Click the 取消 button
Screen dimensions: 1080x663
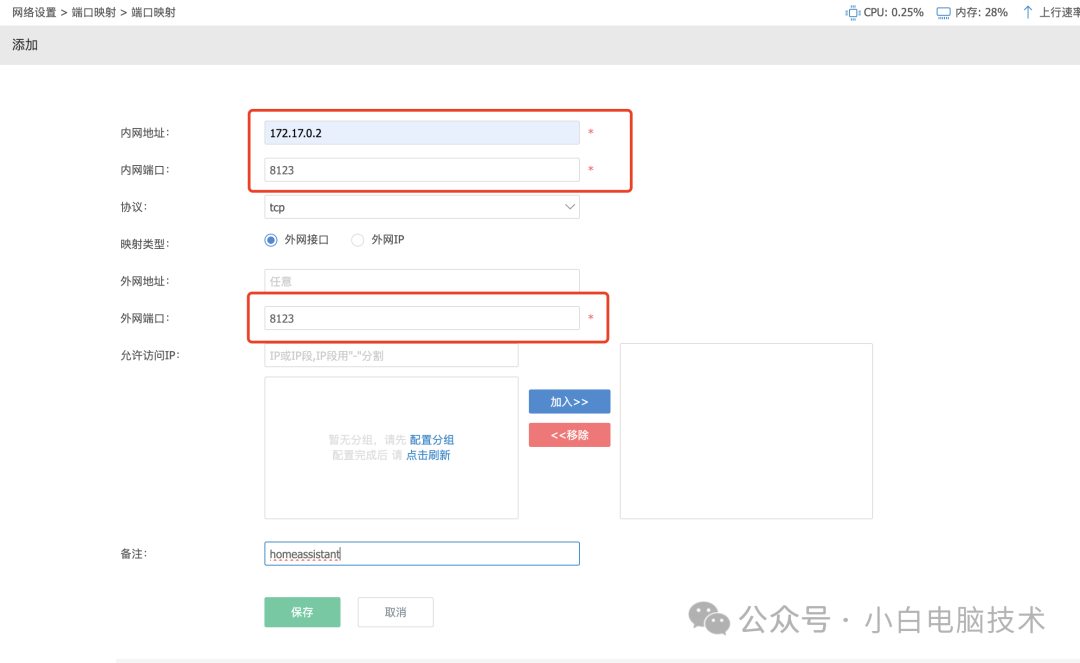tap(395, 612)
